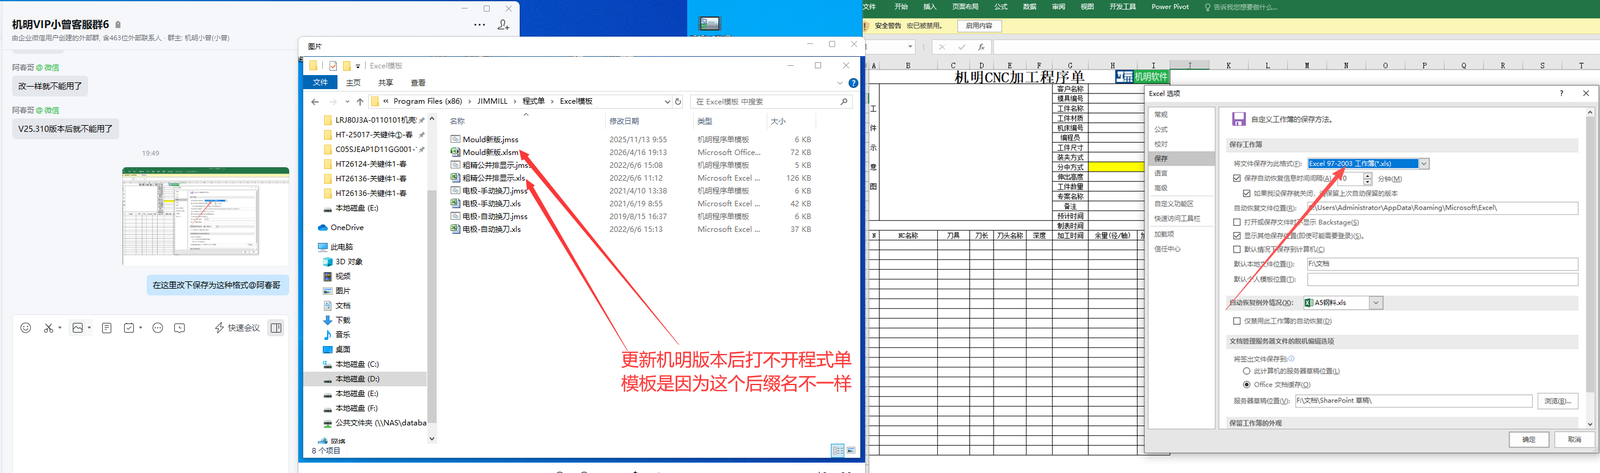Enable 仅禁用此工作簿的自动恢复 checkbox
This screenshot has height=473, width=1600.
click(x=1237, y=321)
